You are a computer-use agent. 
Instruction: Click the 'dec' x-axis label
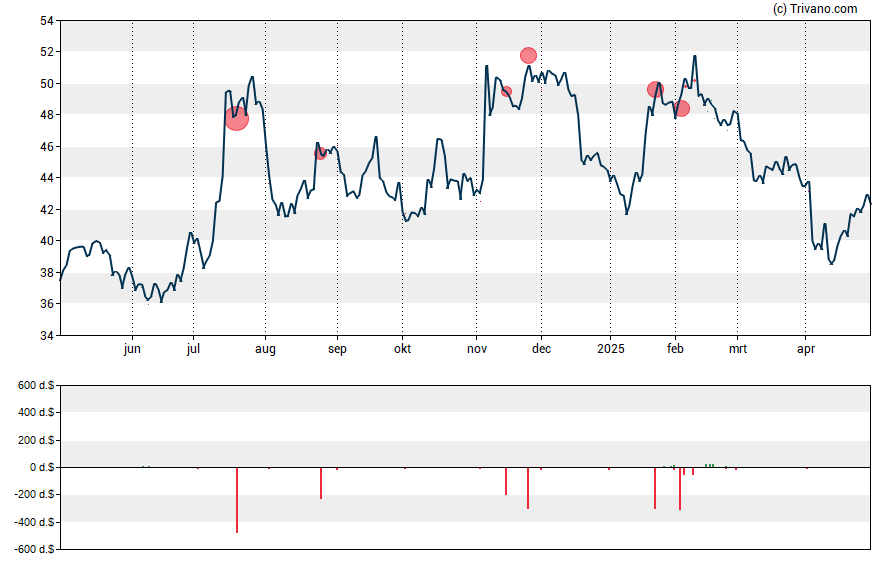point(541,349)
